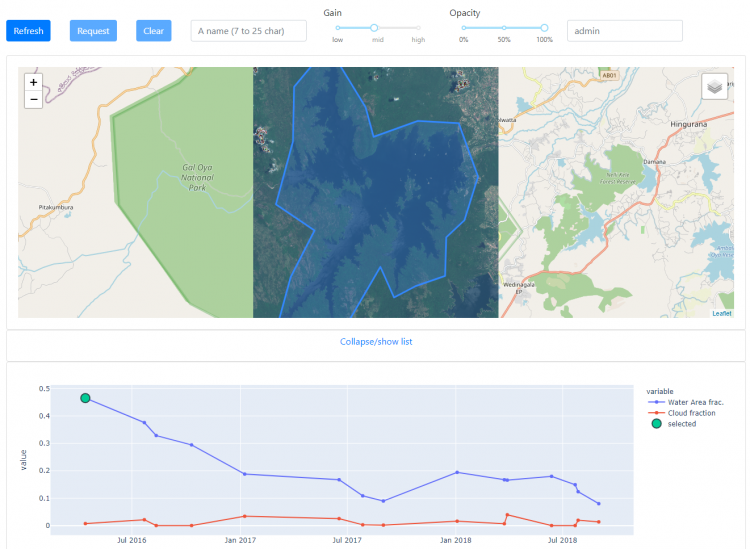Click the green selected marker on chart

(85, 398)
